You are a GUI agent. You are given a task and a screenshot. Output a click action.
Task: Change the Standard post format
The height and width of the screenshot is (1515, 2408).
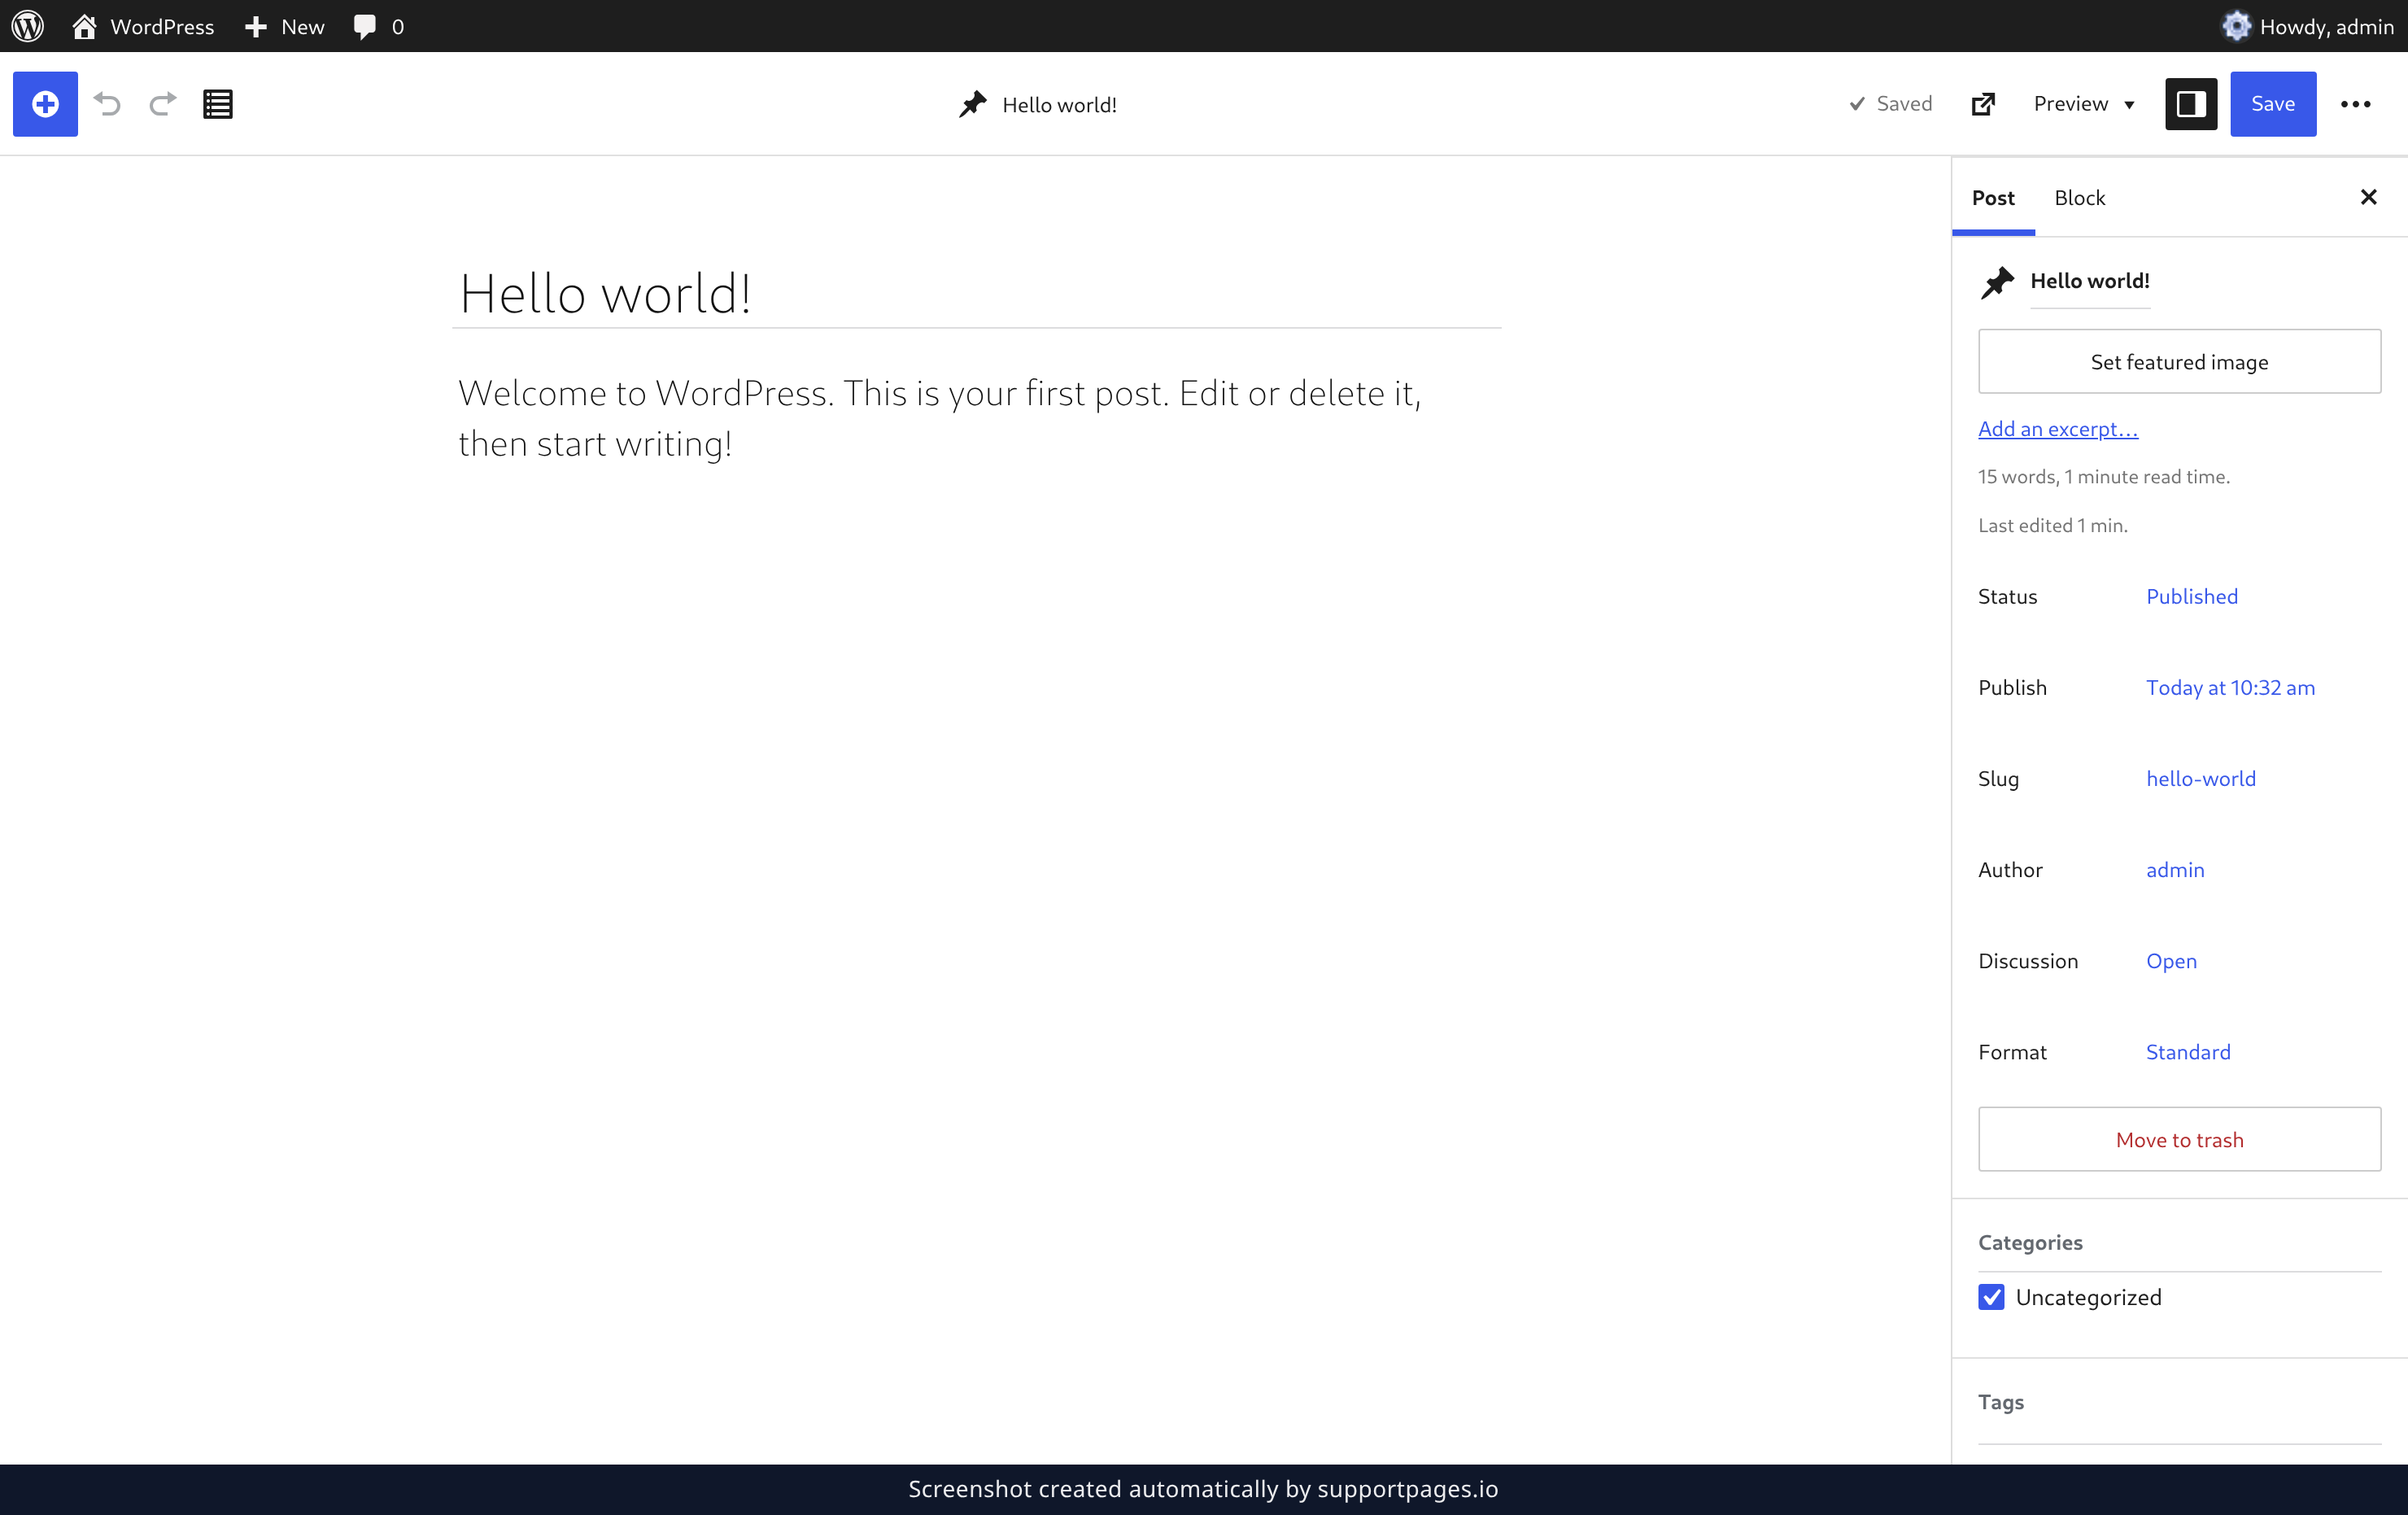coord(2188,1052)
